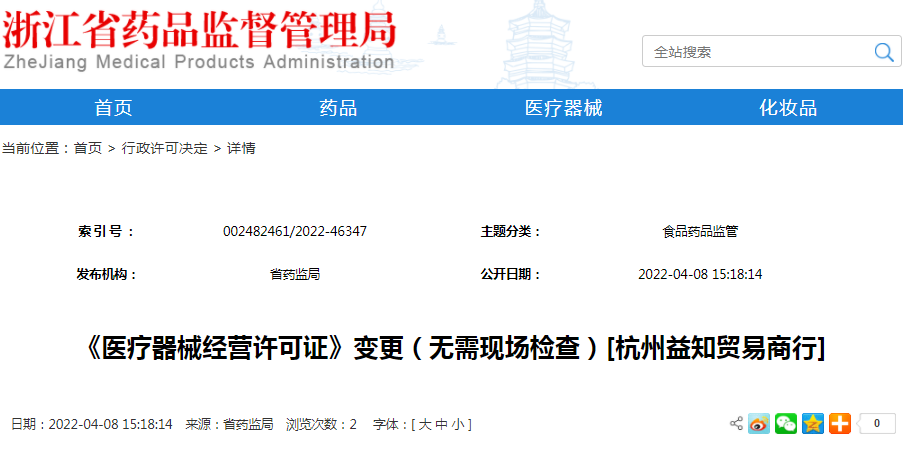The height and width of the screenshot is (468, 903).
Task: Go to 首页 in breadcrumb
Action: pos(88,148)
